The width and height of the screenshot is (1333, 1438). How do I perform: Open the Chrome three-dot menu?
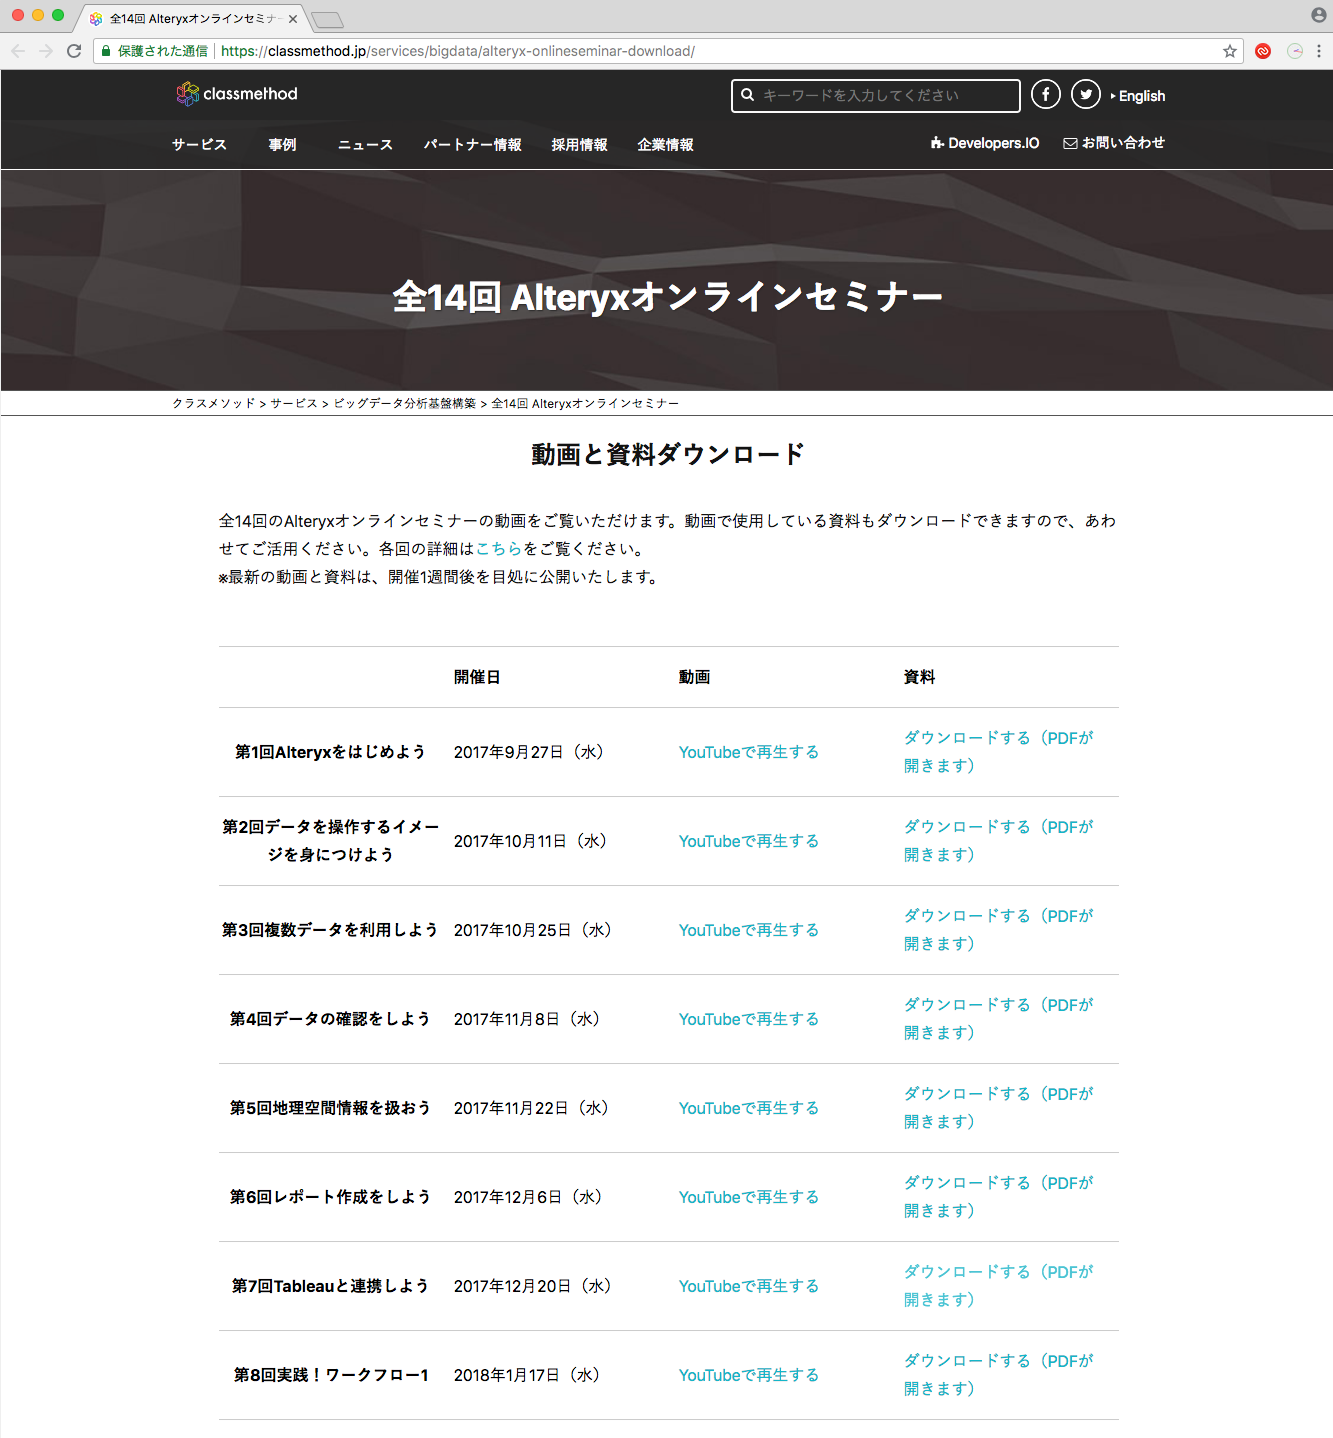(1319, 51)
